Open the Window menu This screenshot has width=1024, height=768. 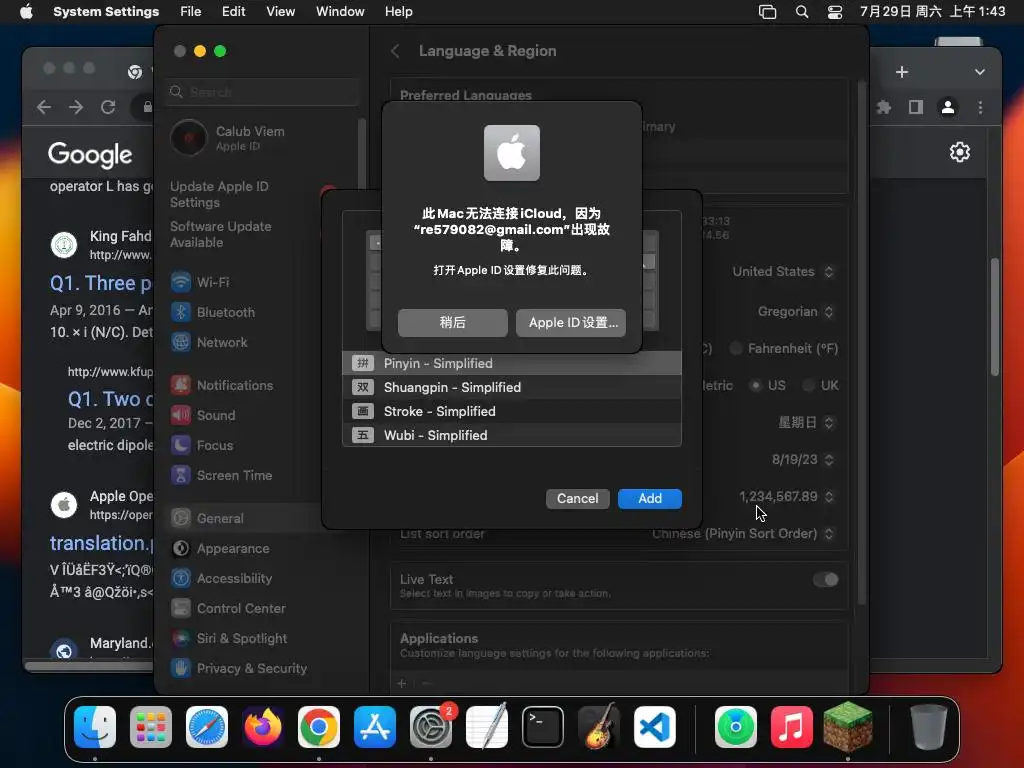pyautogui.click(x=340, y=12)
